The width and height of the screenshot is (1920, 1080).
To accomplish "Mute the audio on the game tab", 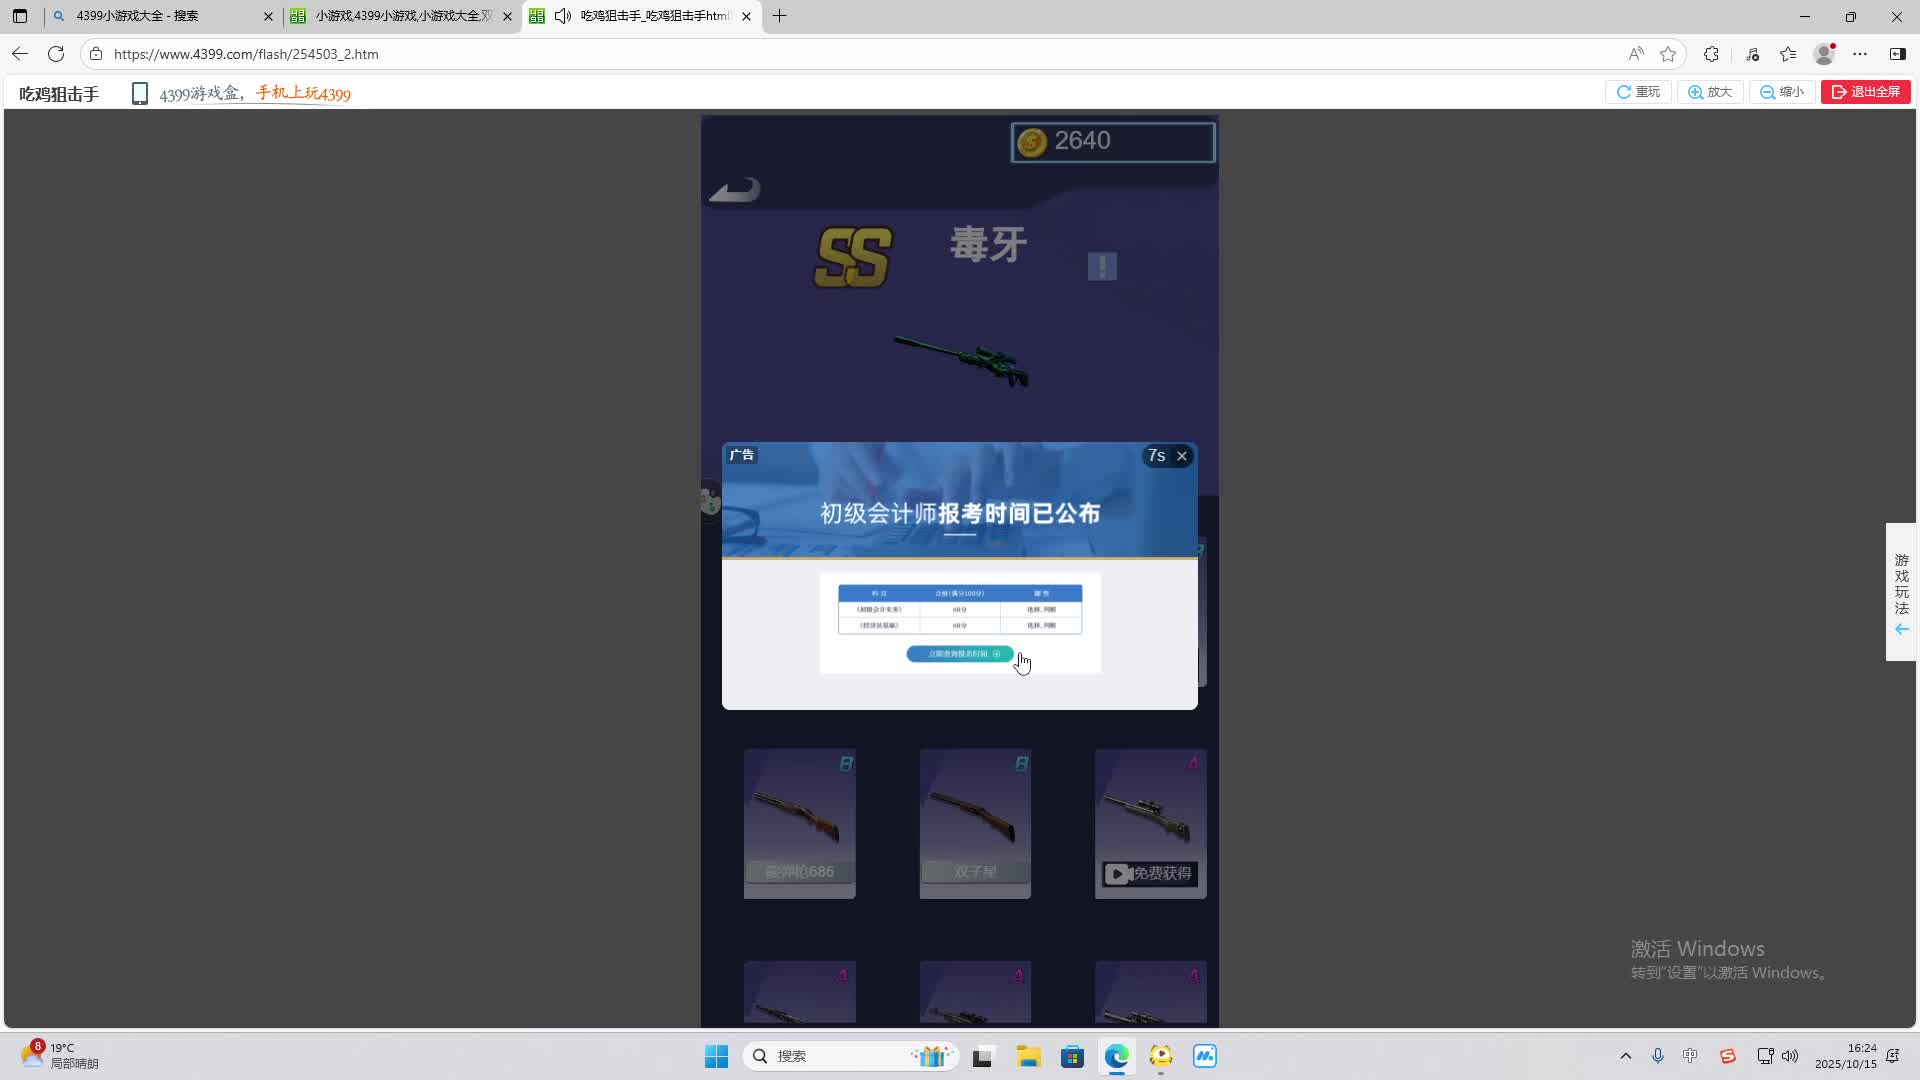I will click(x=563, y=16).
